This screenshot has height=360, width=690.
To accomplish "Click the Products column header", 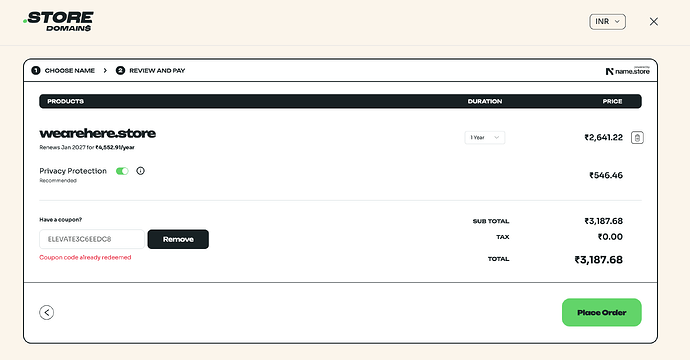I will pyautogui.click(x=66, y=101).
